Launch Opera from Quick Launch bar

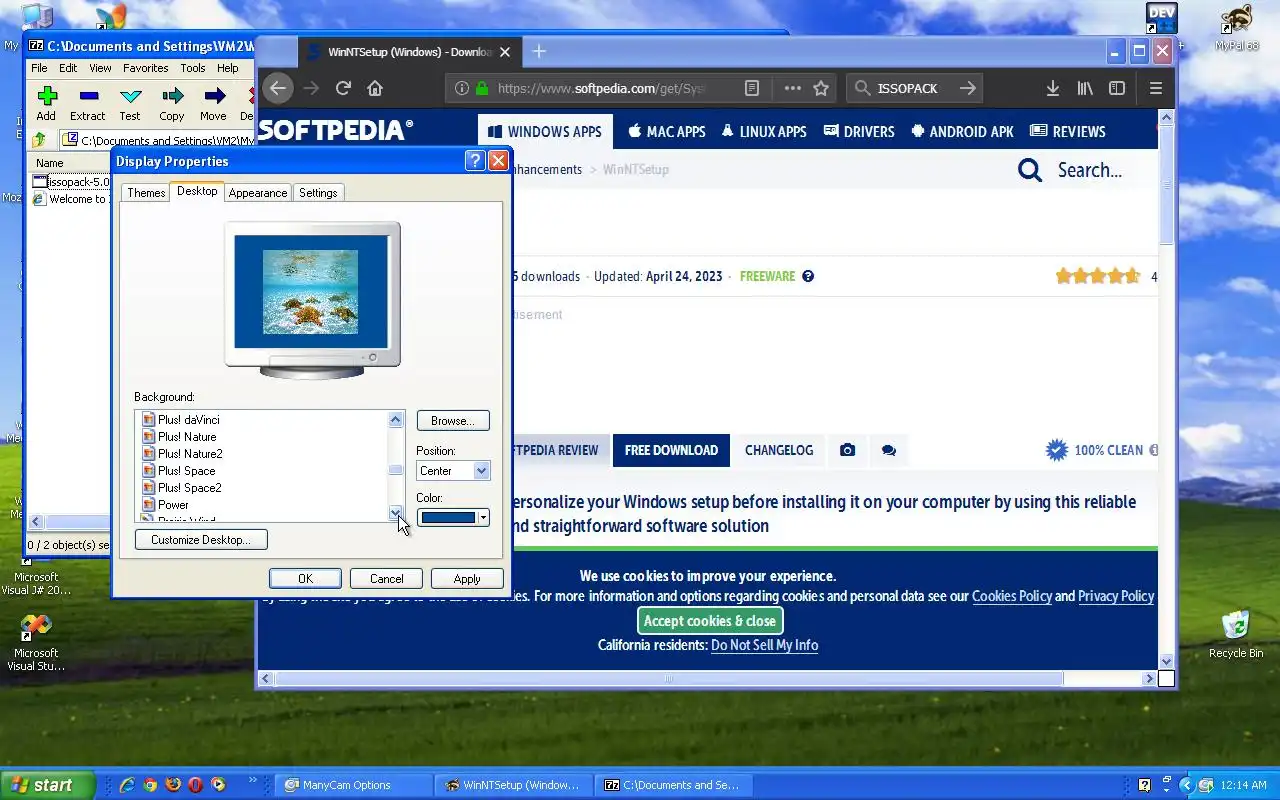click(196, 785)
